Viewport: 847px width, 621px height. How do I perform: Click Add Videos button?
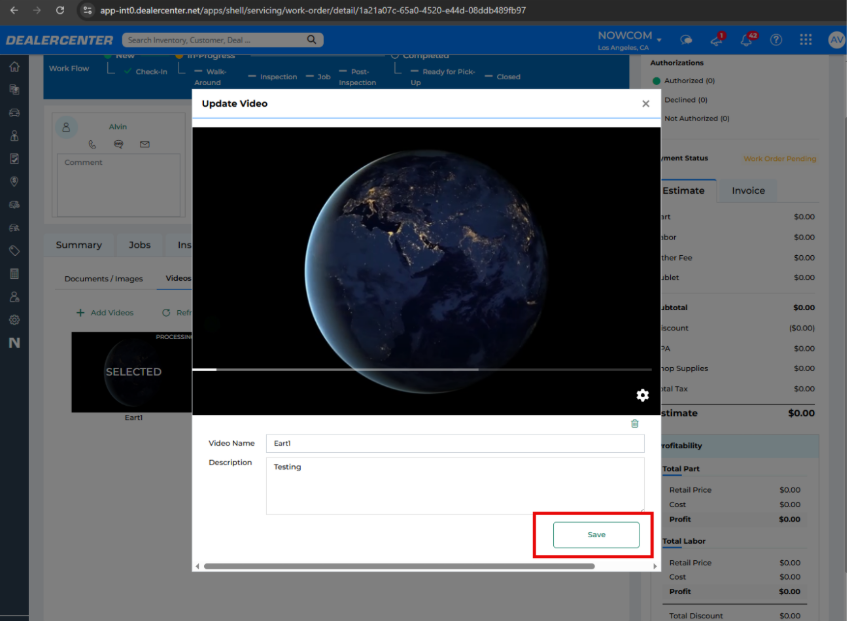point(105,313)
